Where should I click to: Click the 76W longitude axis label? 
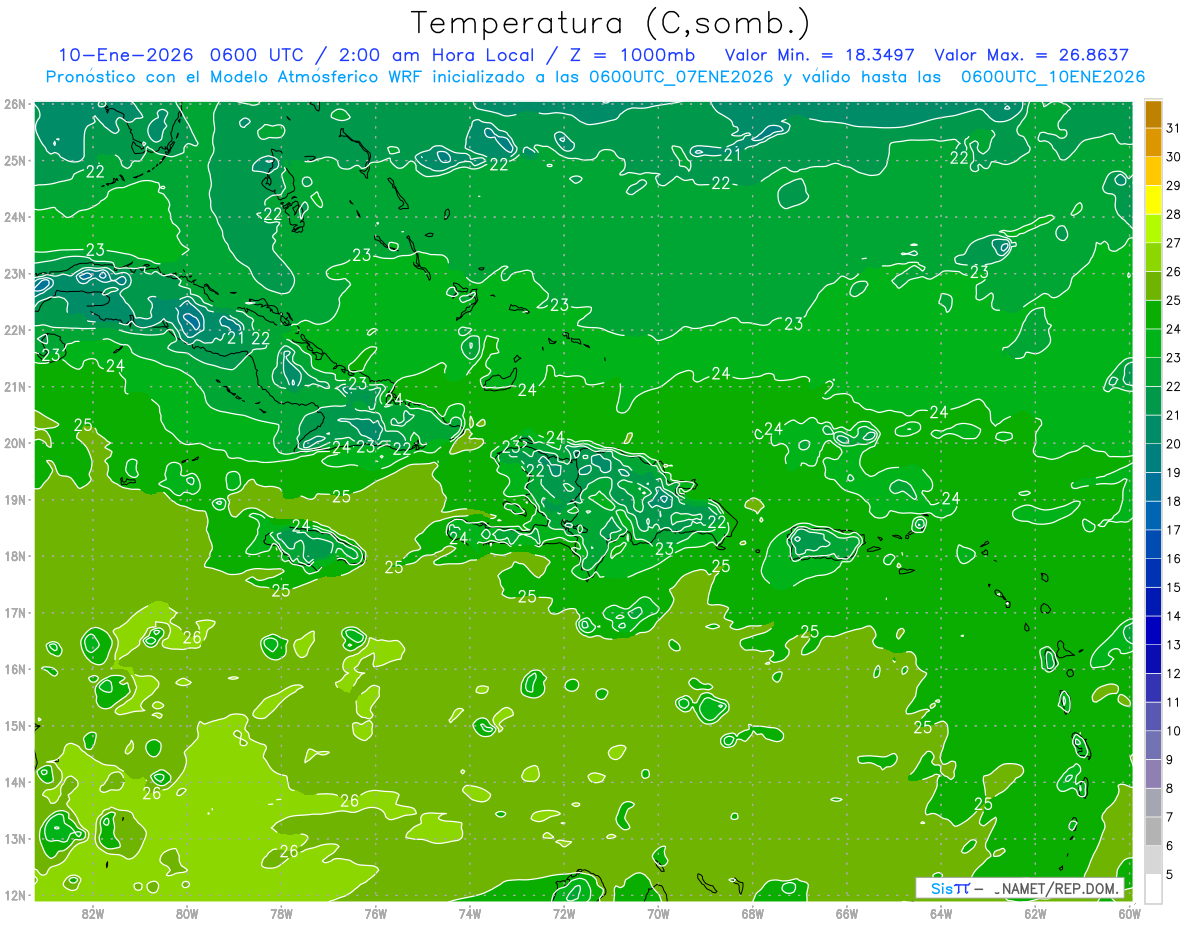pyautogui.click(x=375, y=913)
